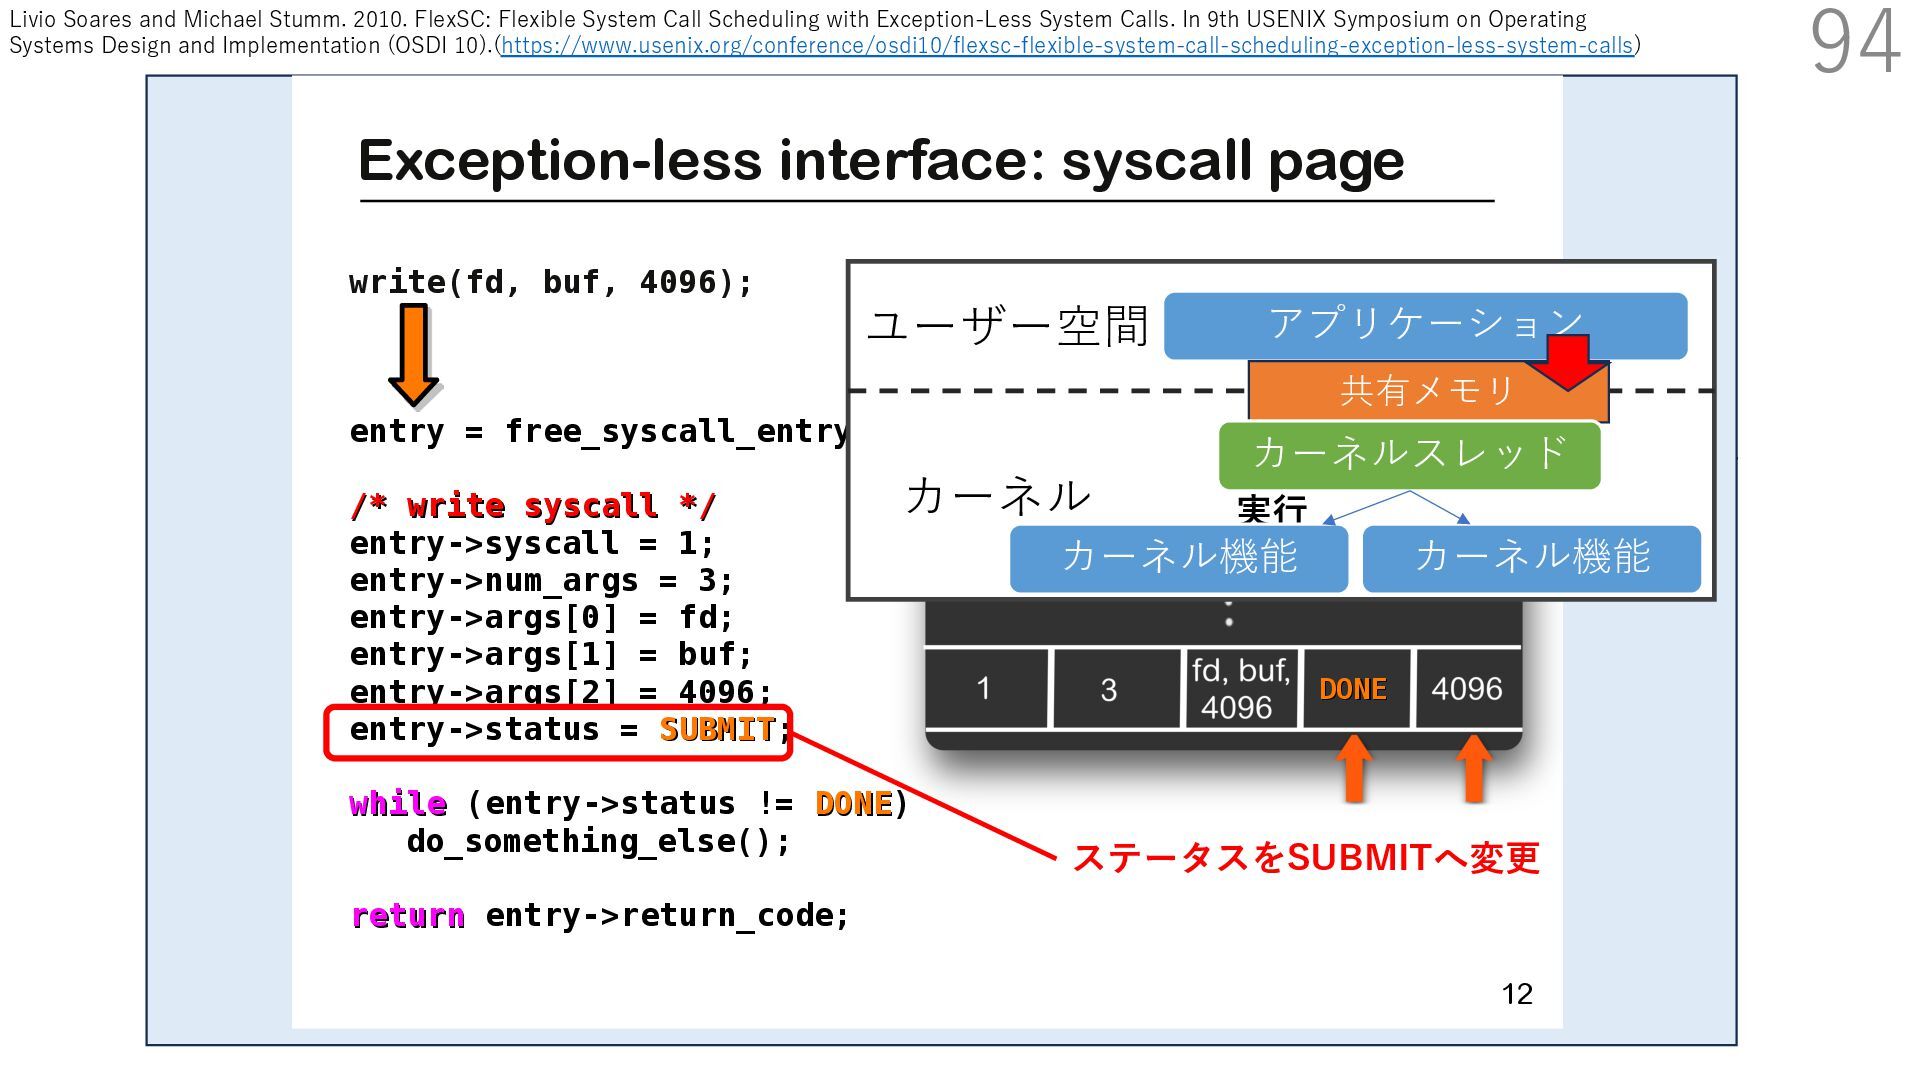Click the red arrow on shared memory
Image resolution: width=1920 pixels, height=1080 pixels.
1568,362
